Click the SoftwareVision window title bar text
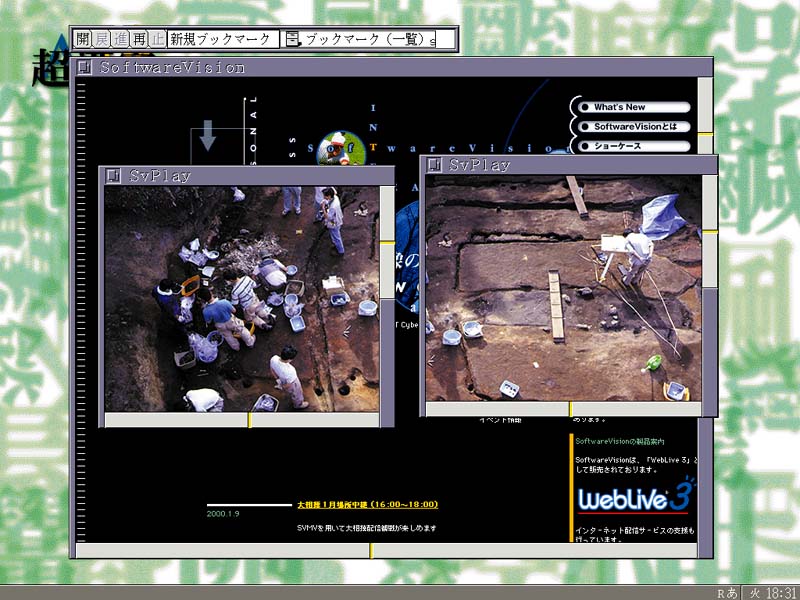 [172, 67]
